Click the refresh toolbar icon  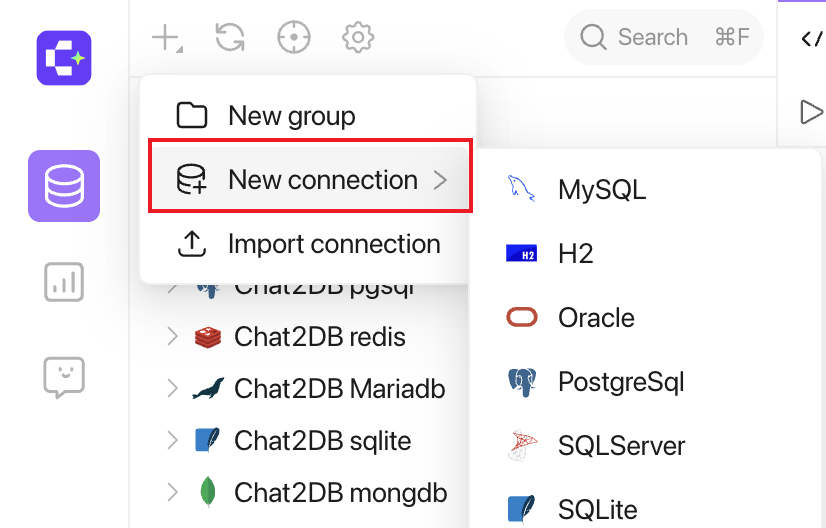230,37
